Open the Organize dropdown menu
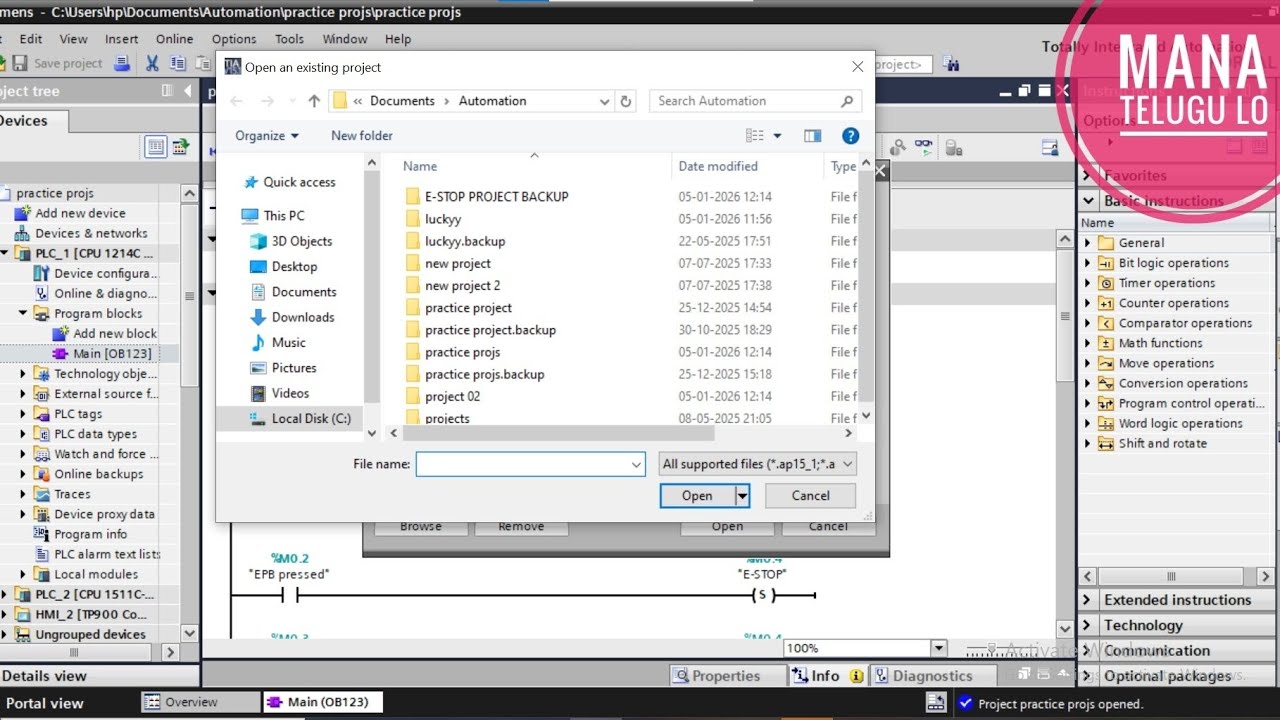Viewport: 1280px width, 720px height. pyautogui.click(x=267, y=136)
